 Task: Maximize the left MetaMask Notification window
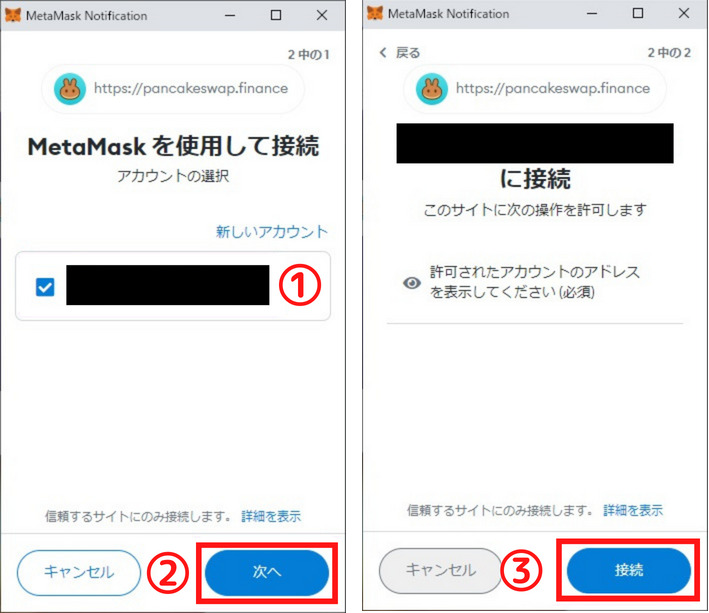[276, 15]
